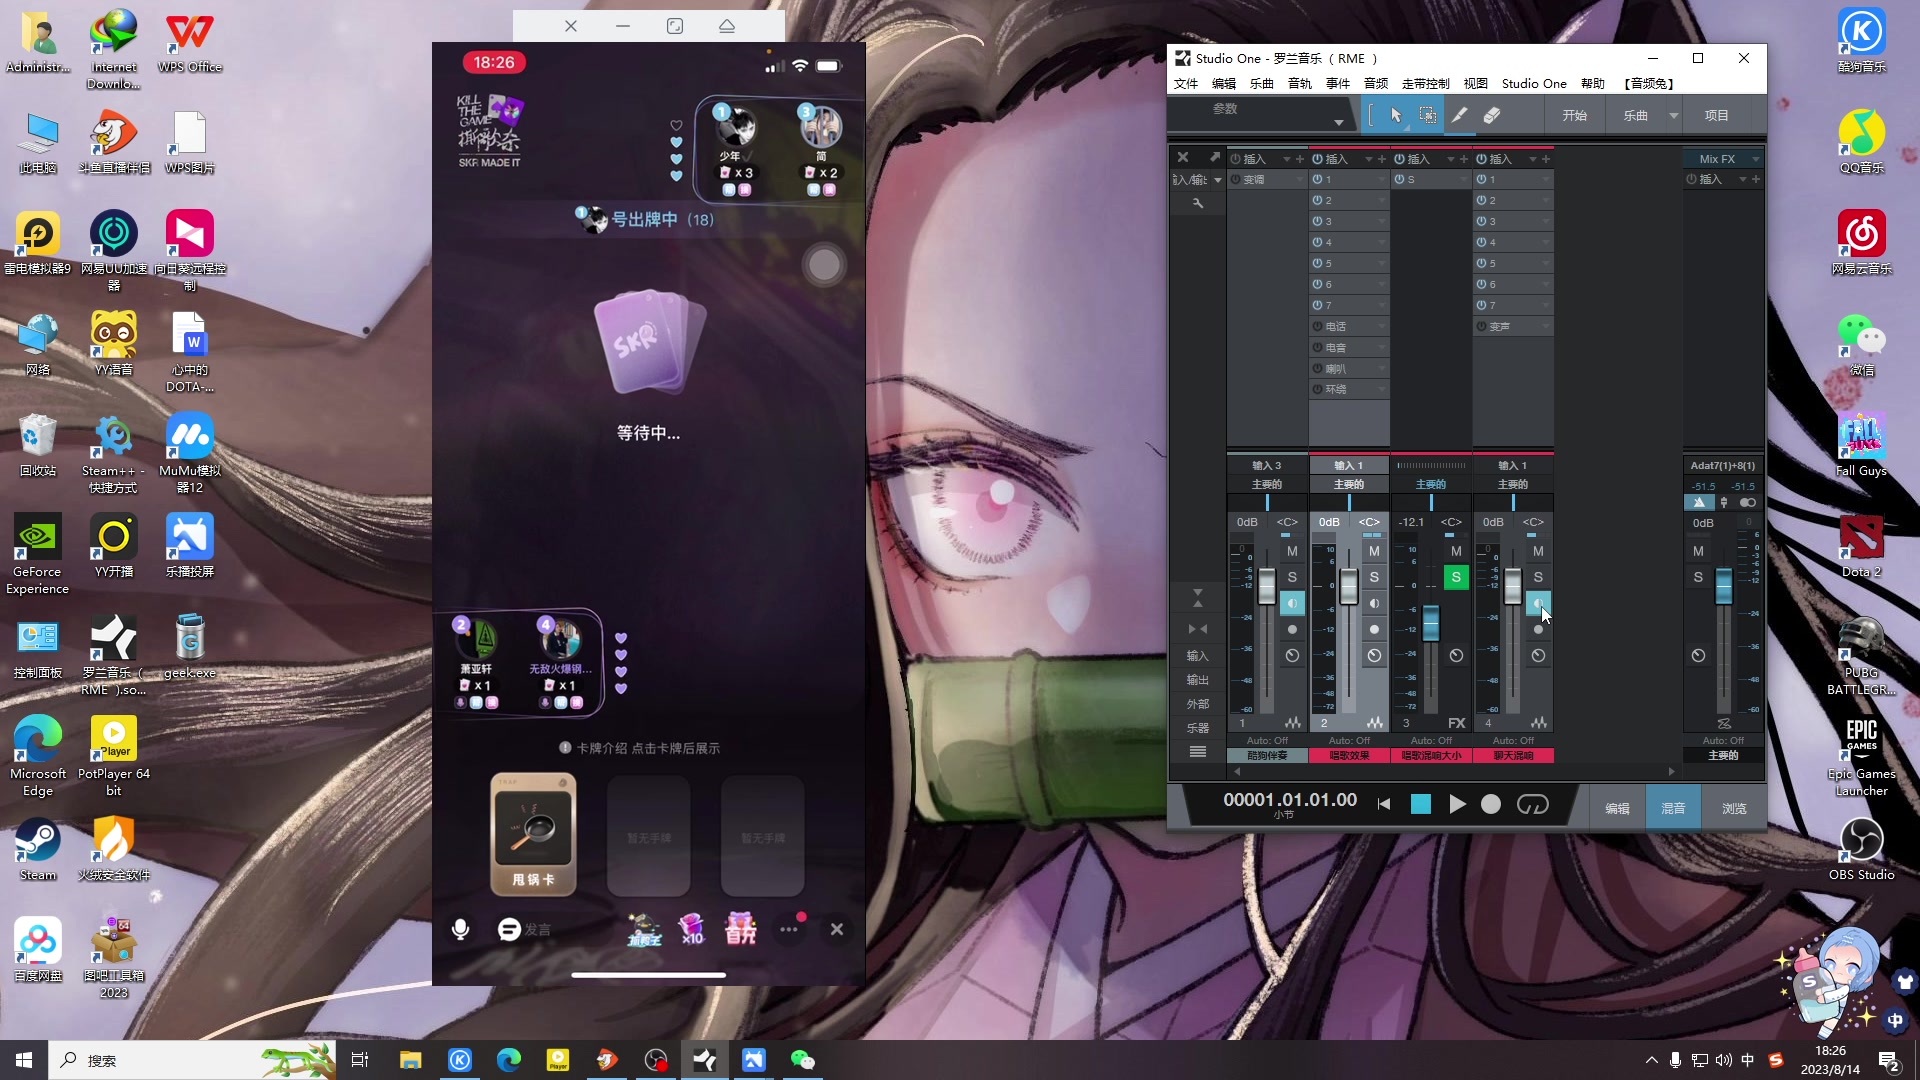
Task: Open the Adat7(1)+8(1) output selector
Action: click(1723, 466)
